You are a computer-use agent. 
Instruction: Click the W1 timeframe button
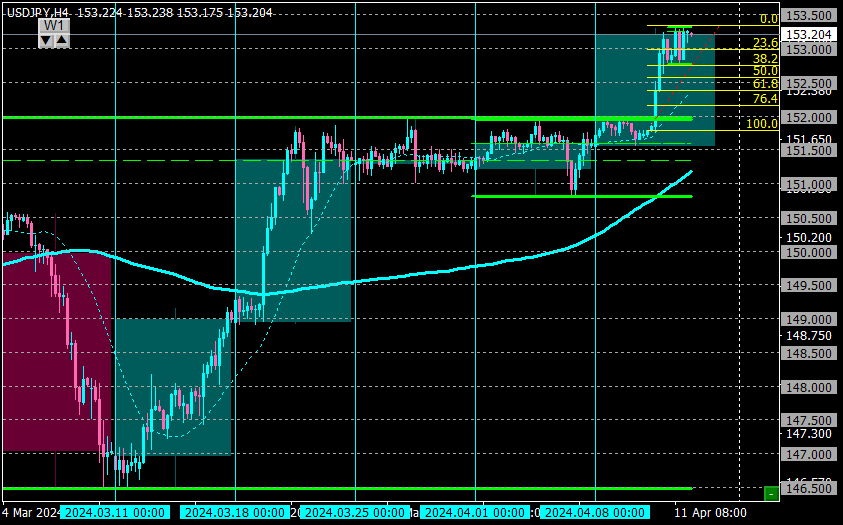tap(54, 26)
